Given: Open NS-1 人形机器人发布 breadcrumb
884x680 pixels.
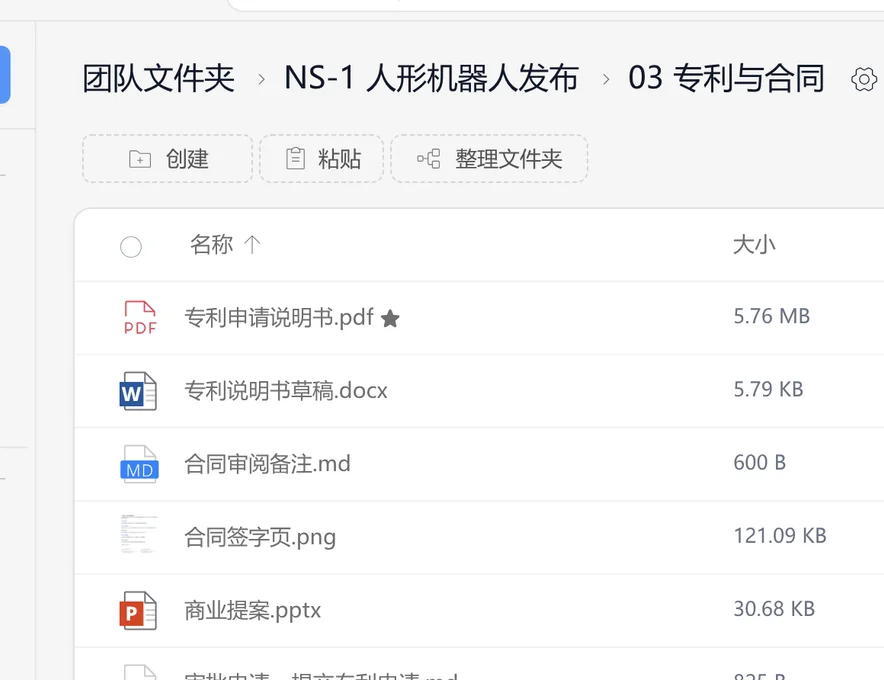Looking at the screenshot, I should [x=431, y=78].
